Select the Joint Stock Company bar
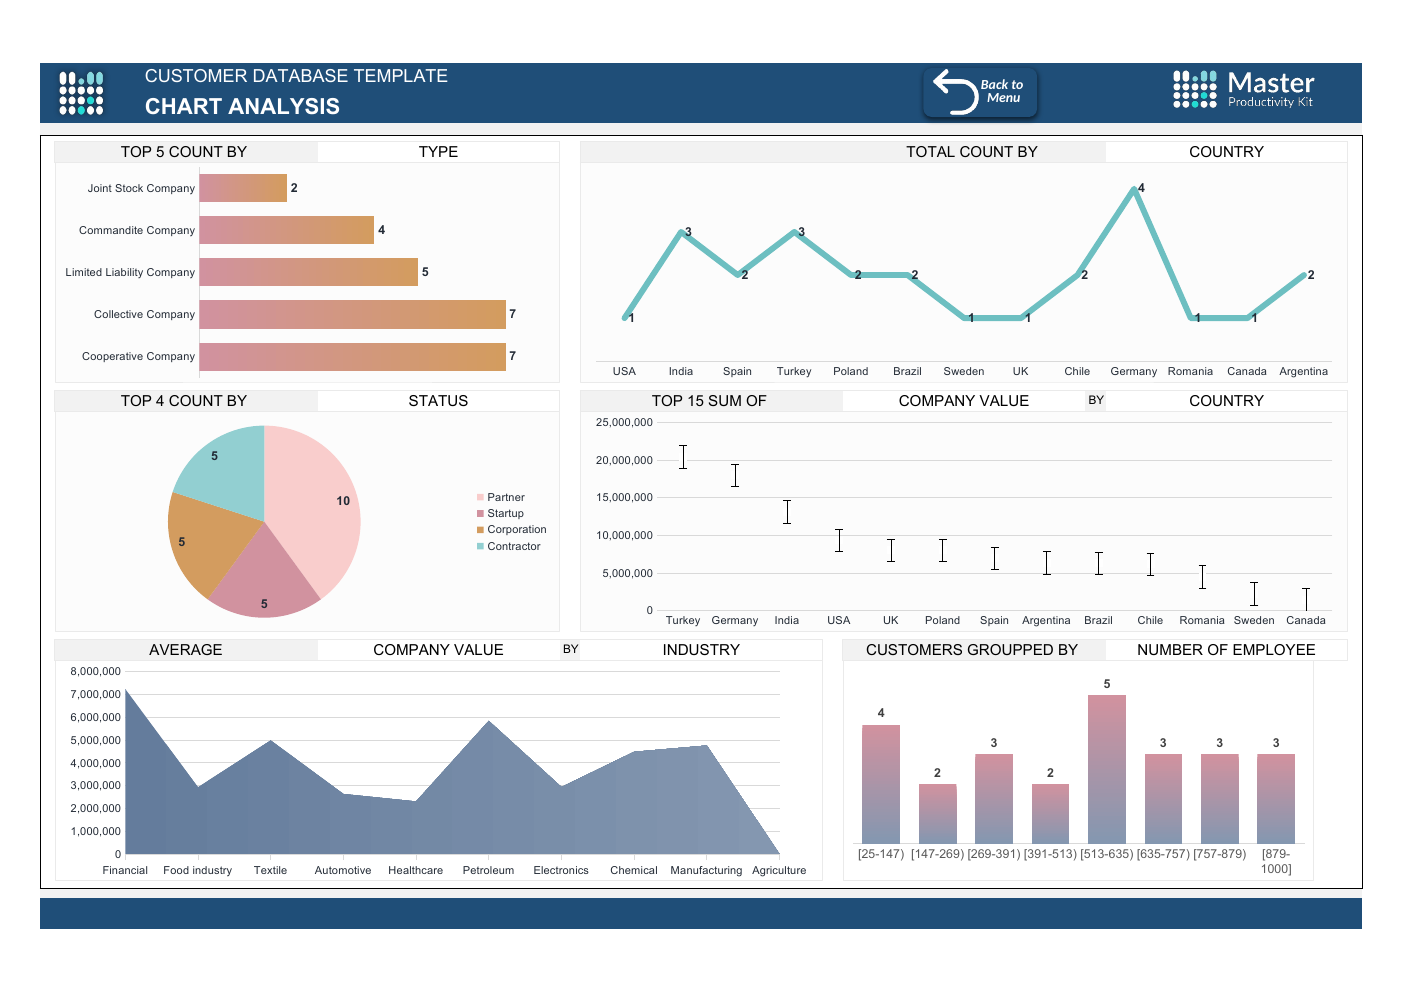Image resolution: width=1404 pixels, height=993 pixels. [243, 188]
